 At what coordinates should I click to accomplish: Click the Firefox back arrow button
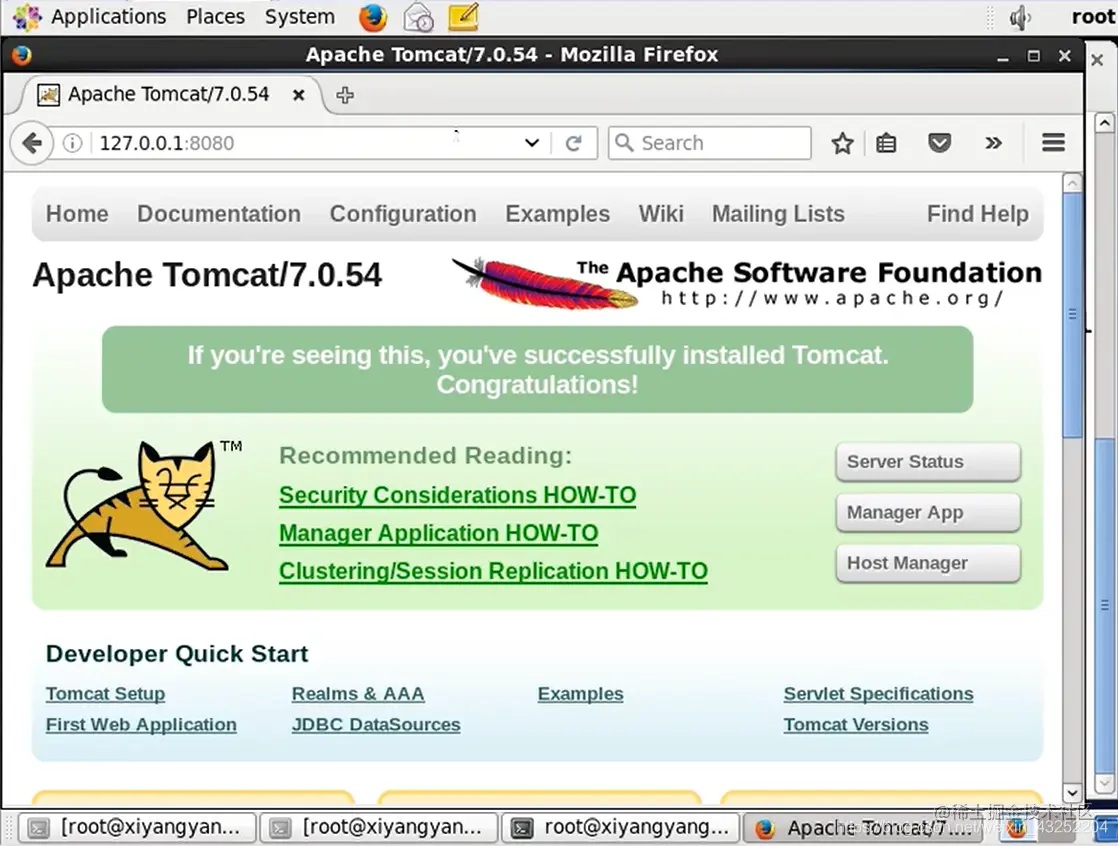pos(31,143)
